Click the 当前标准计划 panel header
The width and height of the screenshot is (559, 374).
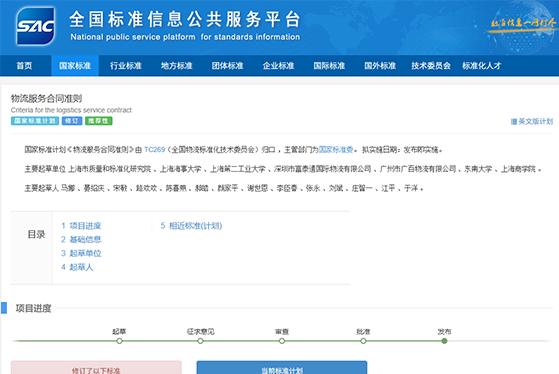[x=282, y=368]
